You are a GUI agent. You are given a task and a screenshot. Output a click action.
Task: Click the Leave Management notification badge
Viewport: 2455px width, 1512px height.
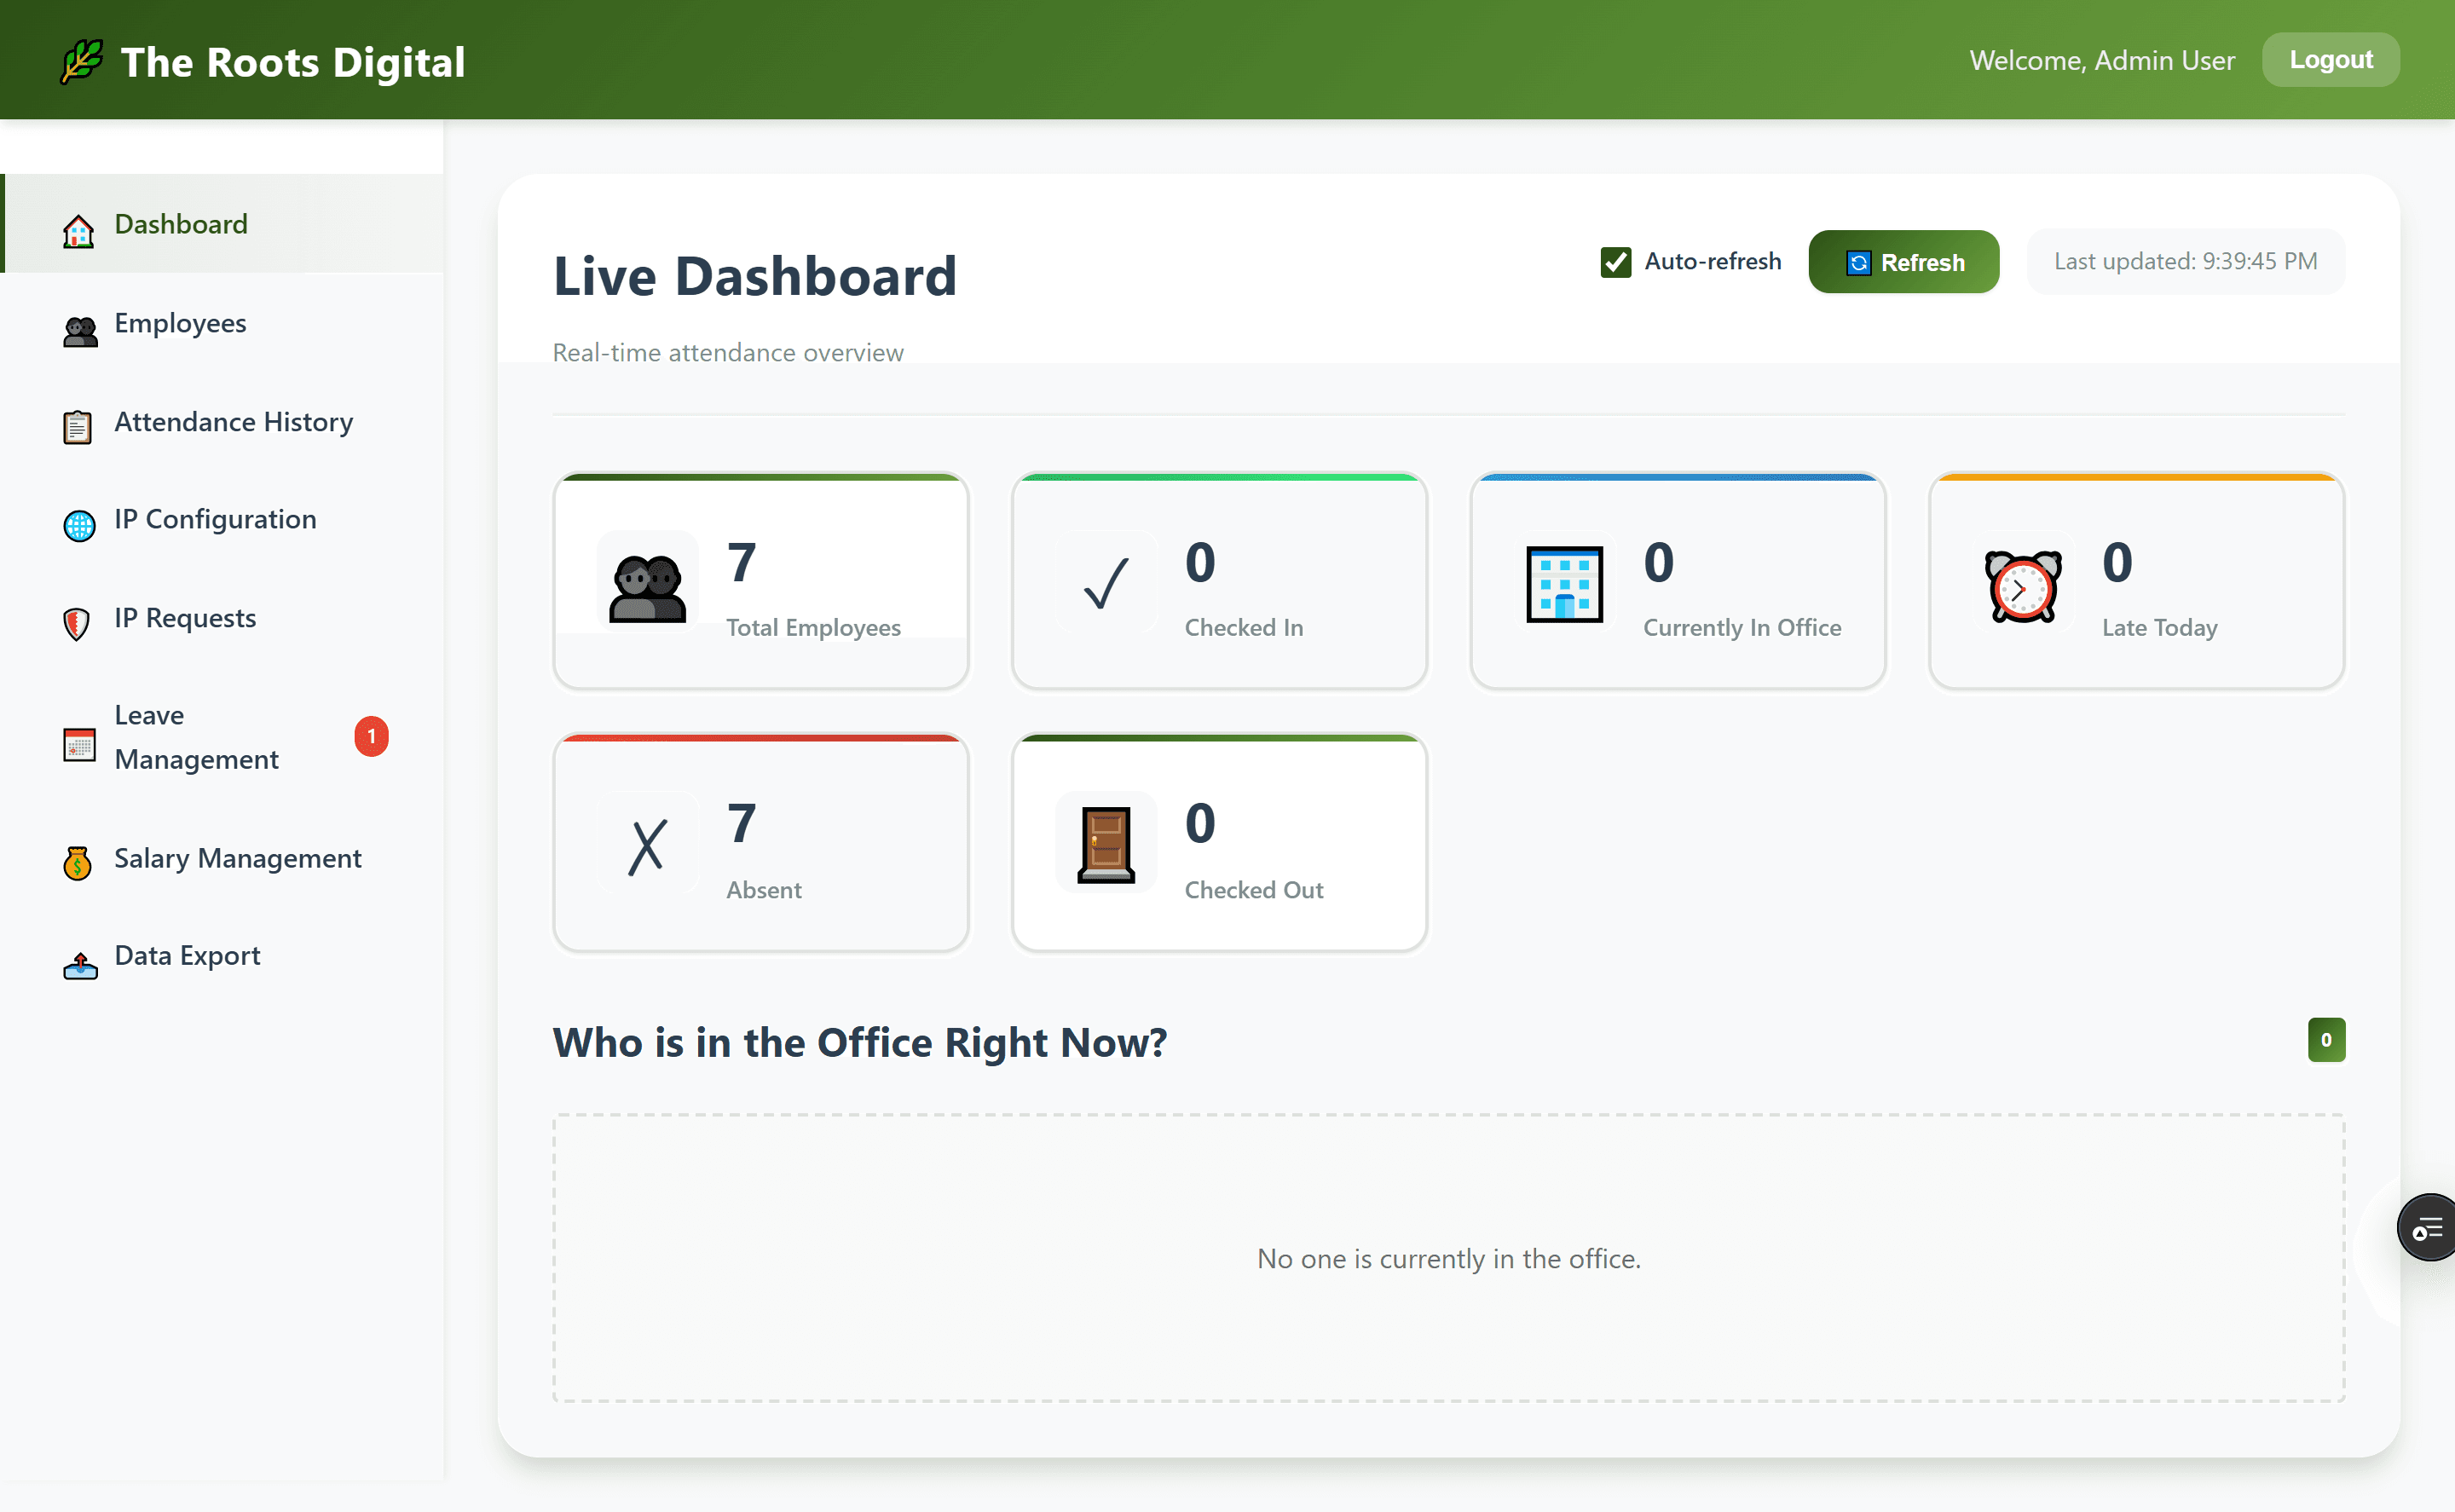pyautogui.click(x=372, y=737)
